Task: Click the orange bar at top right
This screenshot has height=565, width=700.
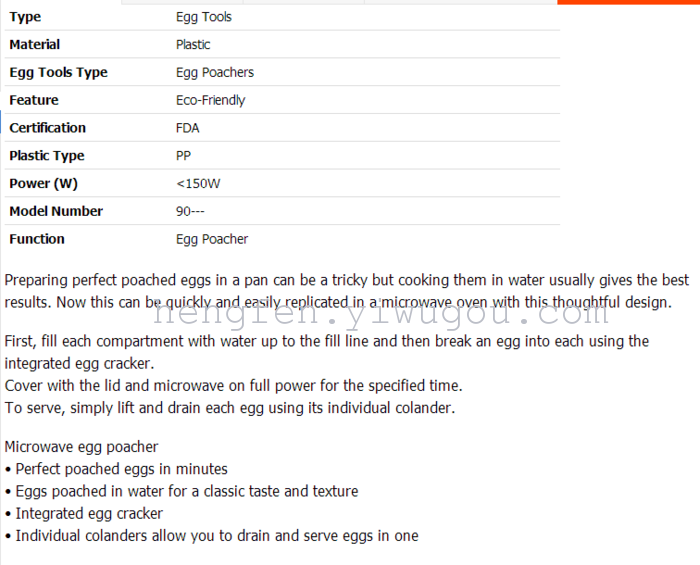Action: 628,2
